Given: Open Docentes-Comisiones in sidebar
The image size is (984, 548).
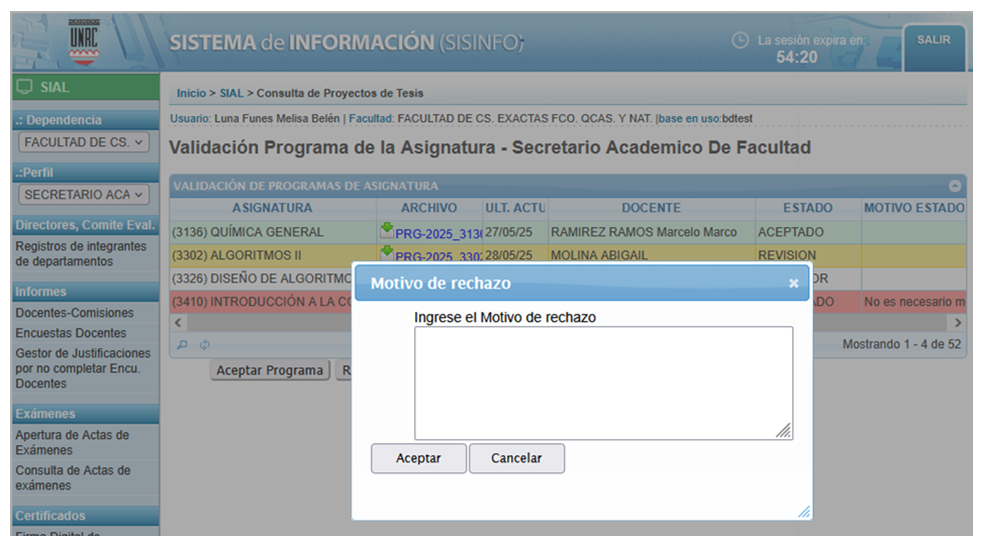Looking at the screenshot, I should click(x=74, y=313).
